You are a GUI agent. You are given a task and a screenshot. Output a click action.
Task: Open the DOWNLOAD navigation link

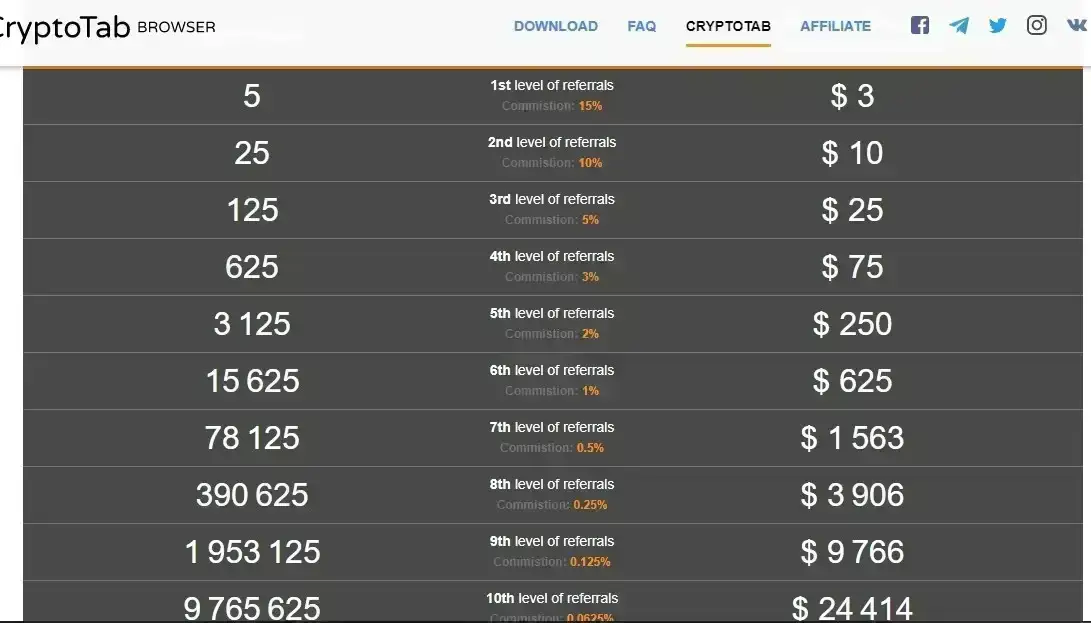[555, 27]
